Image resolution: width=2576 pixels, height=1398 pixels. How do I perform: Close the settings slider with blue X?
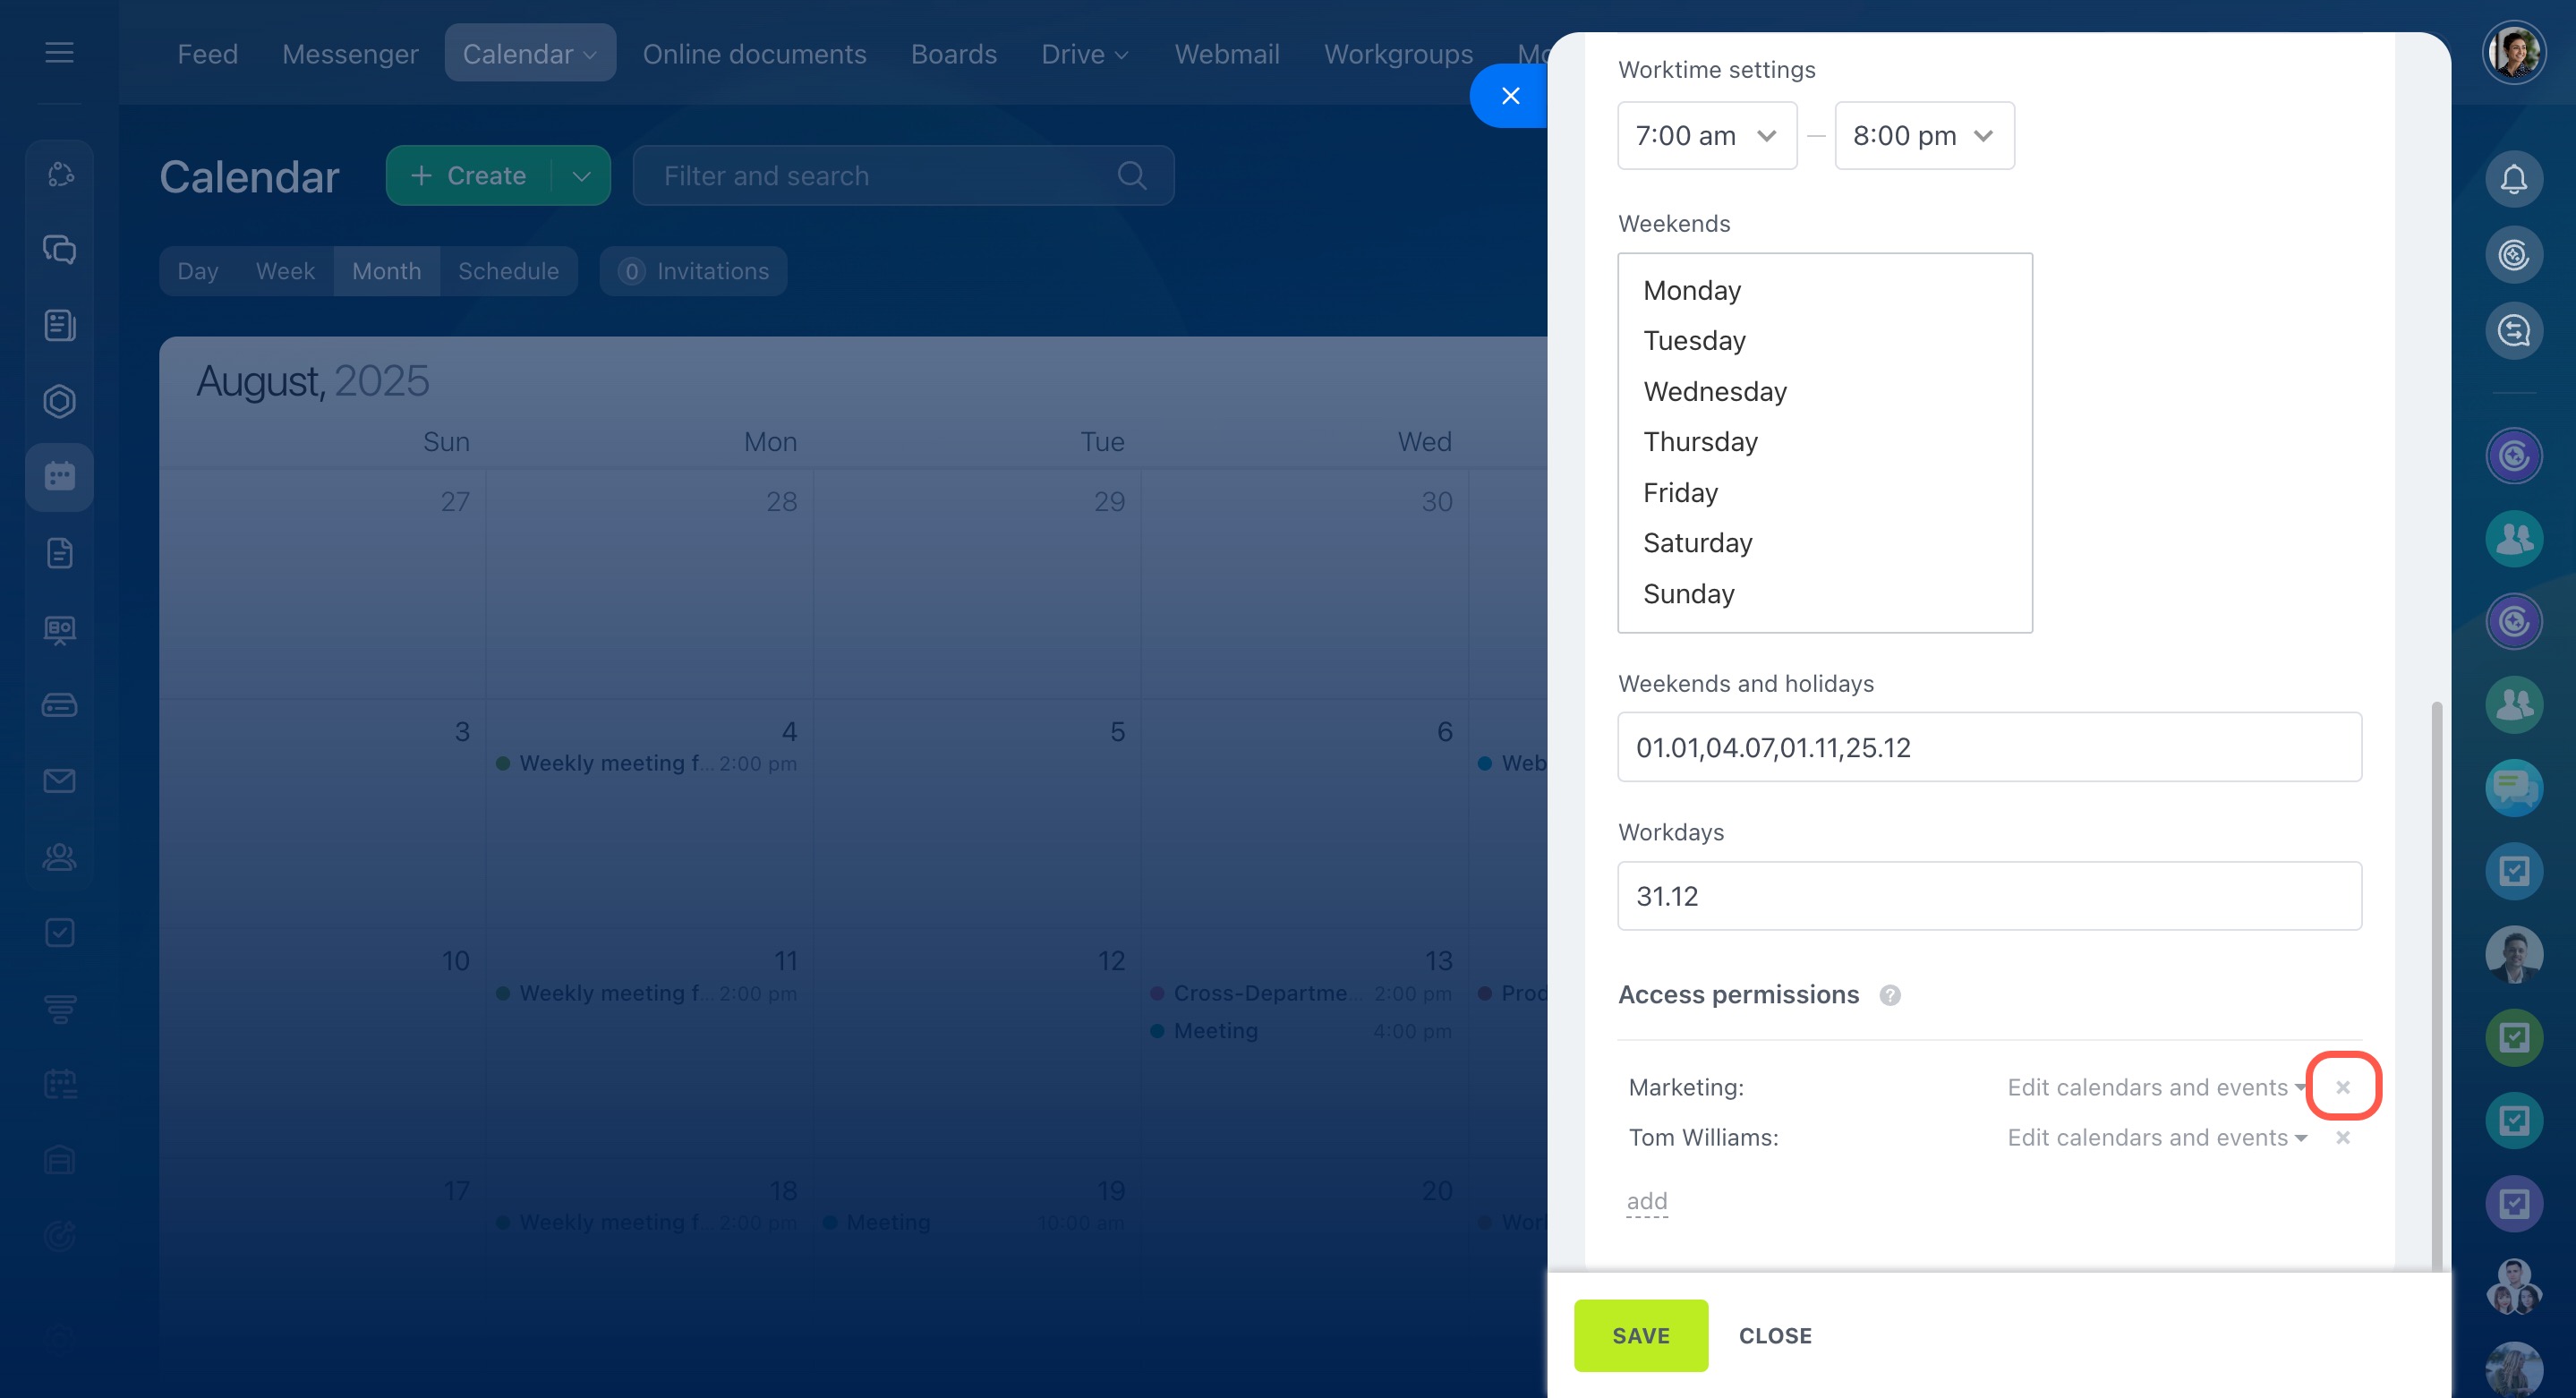pos(1510,96)
